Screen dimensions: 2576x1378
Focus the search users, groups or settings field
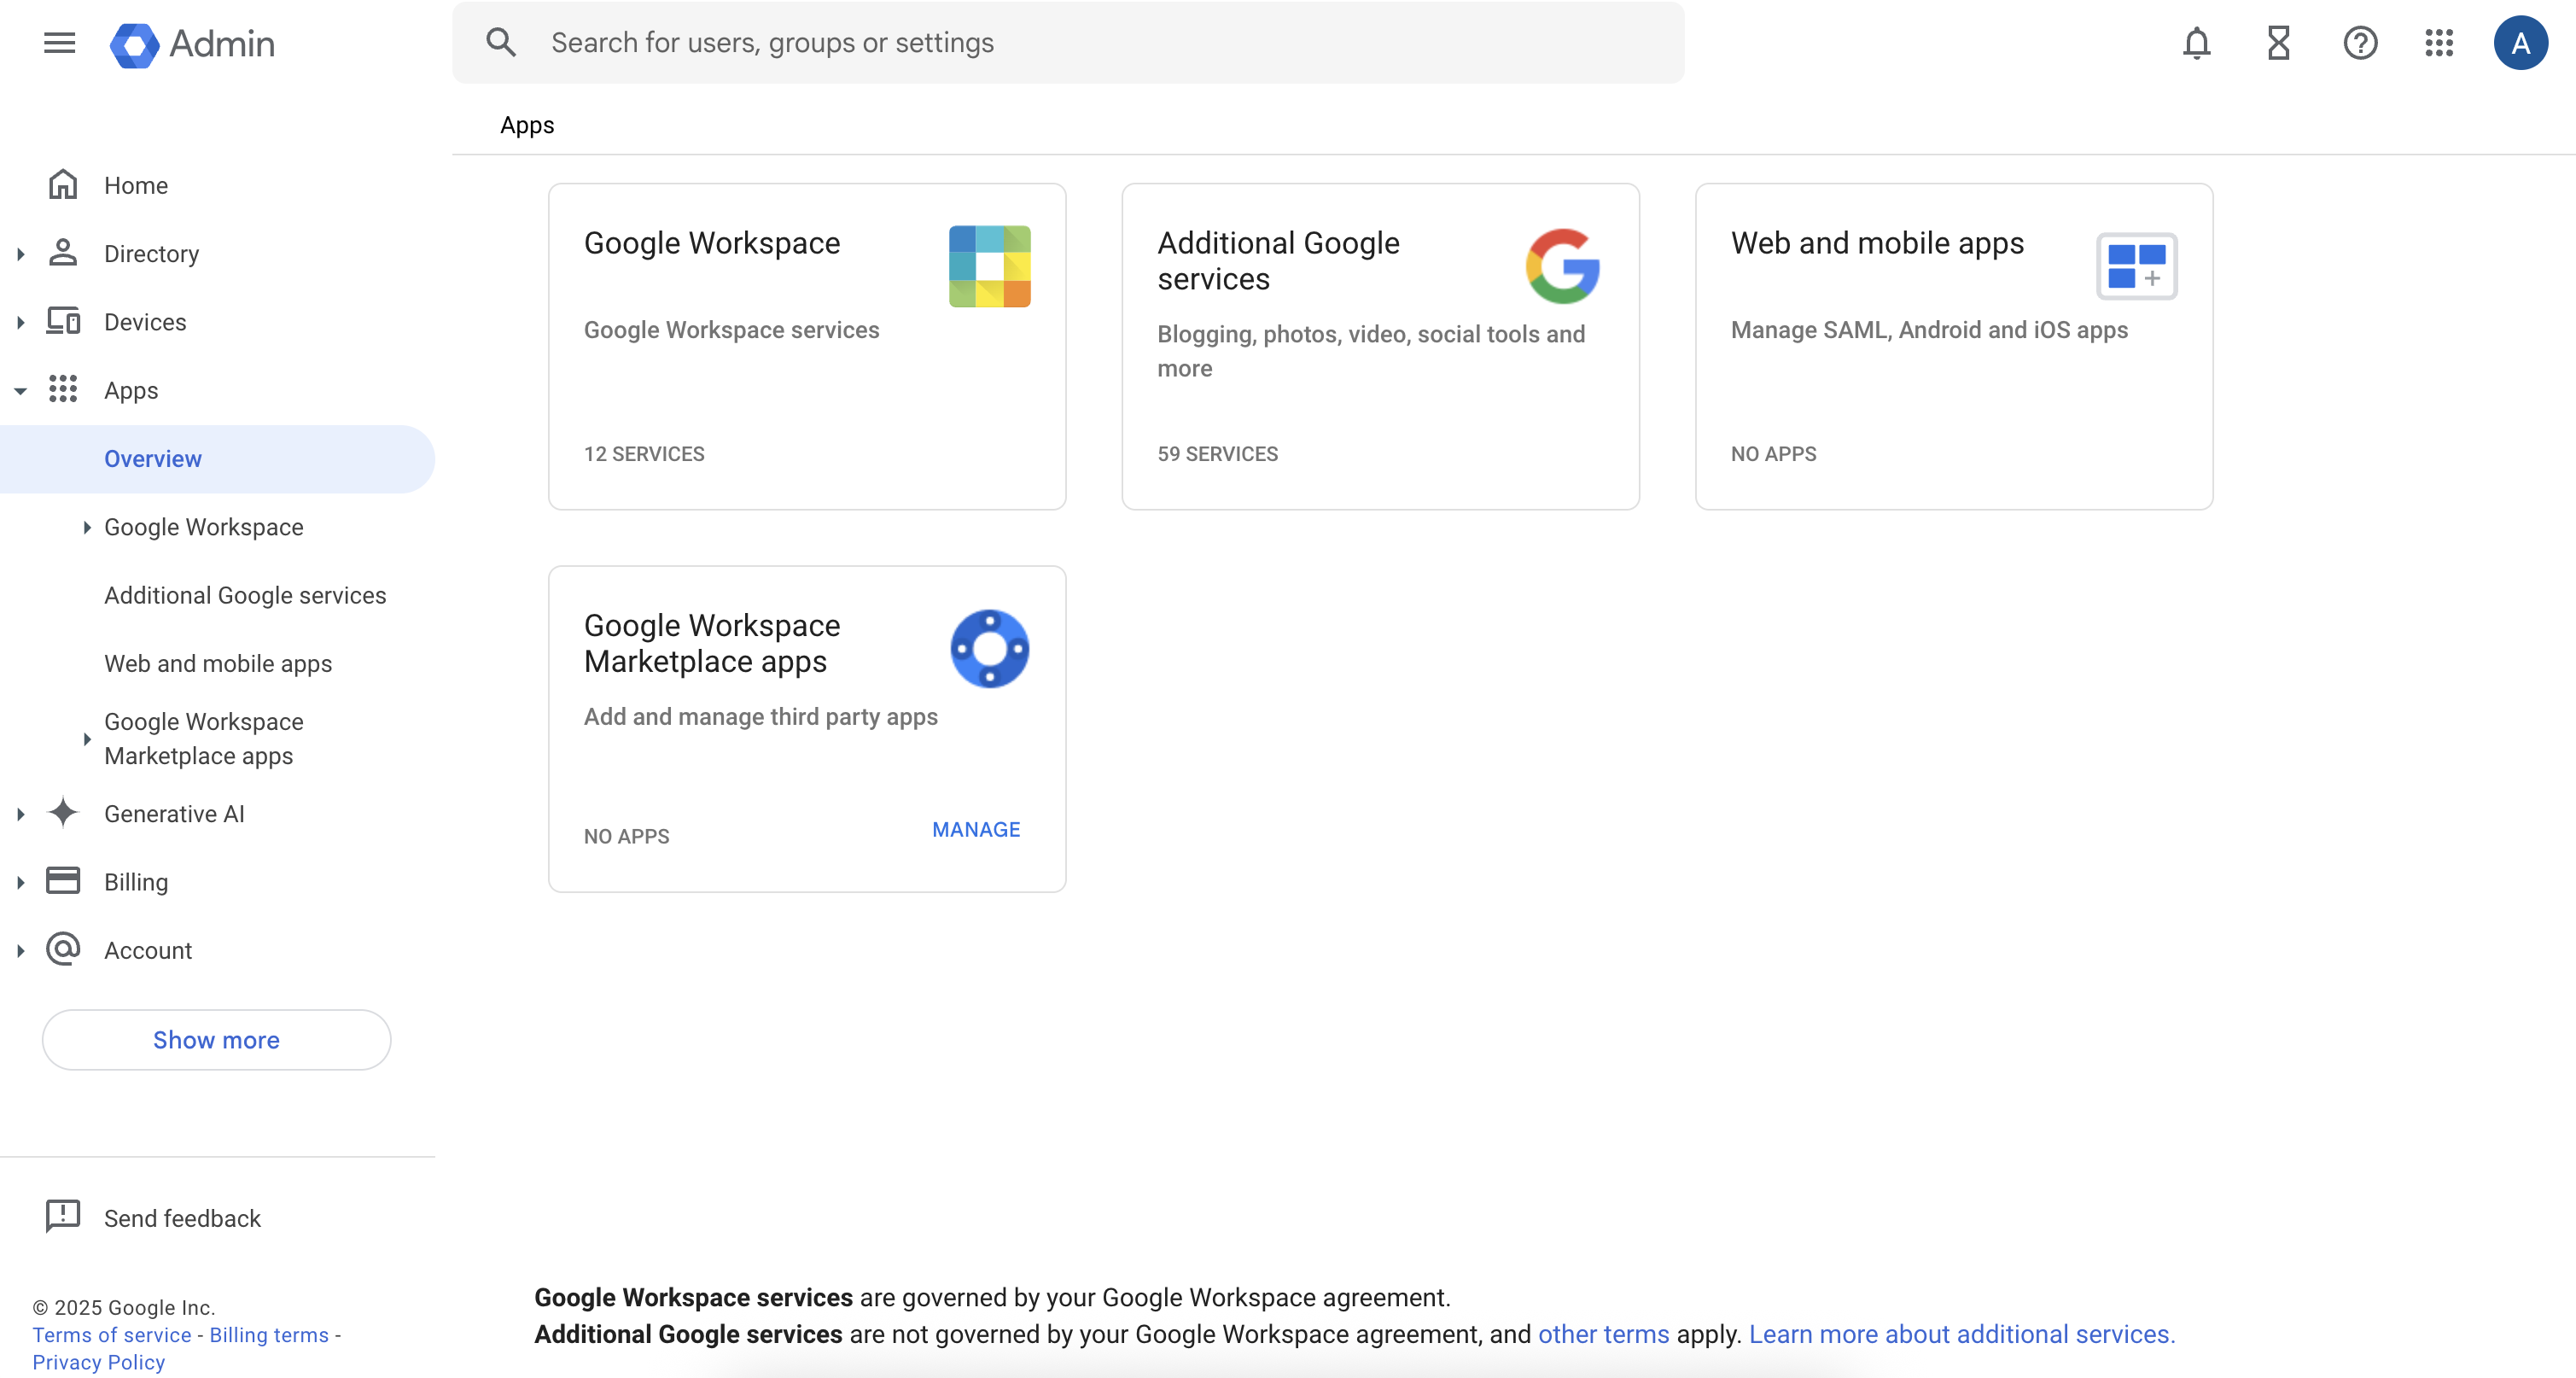pos(1067,42)
